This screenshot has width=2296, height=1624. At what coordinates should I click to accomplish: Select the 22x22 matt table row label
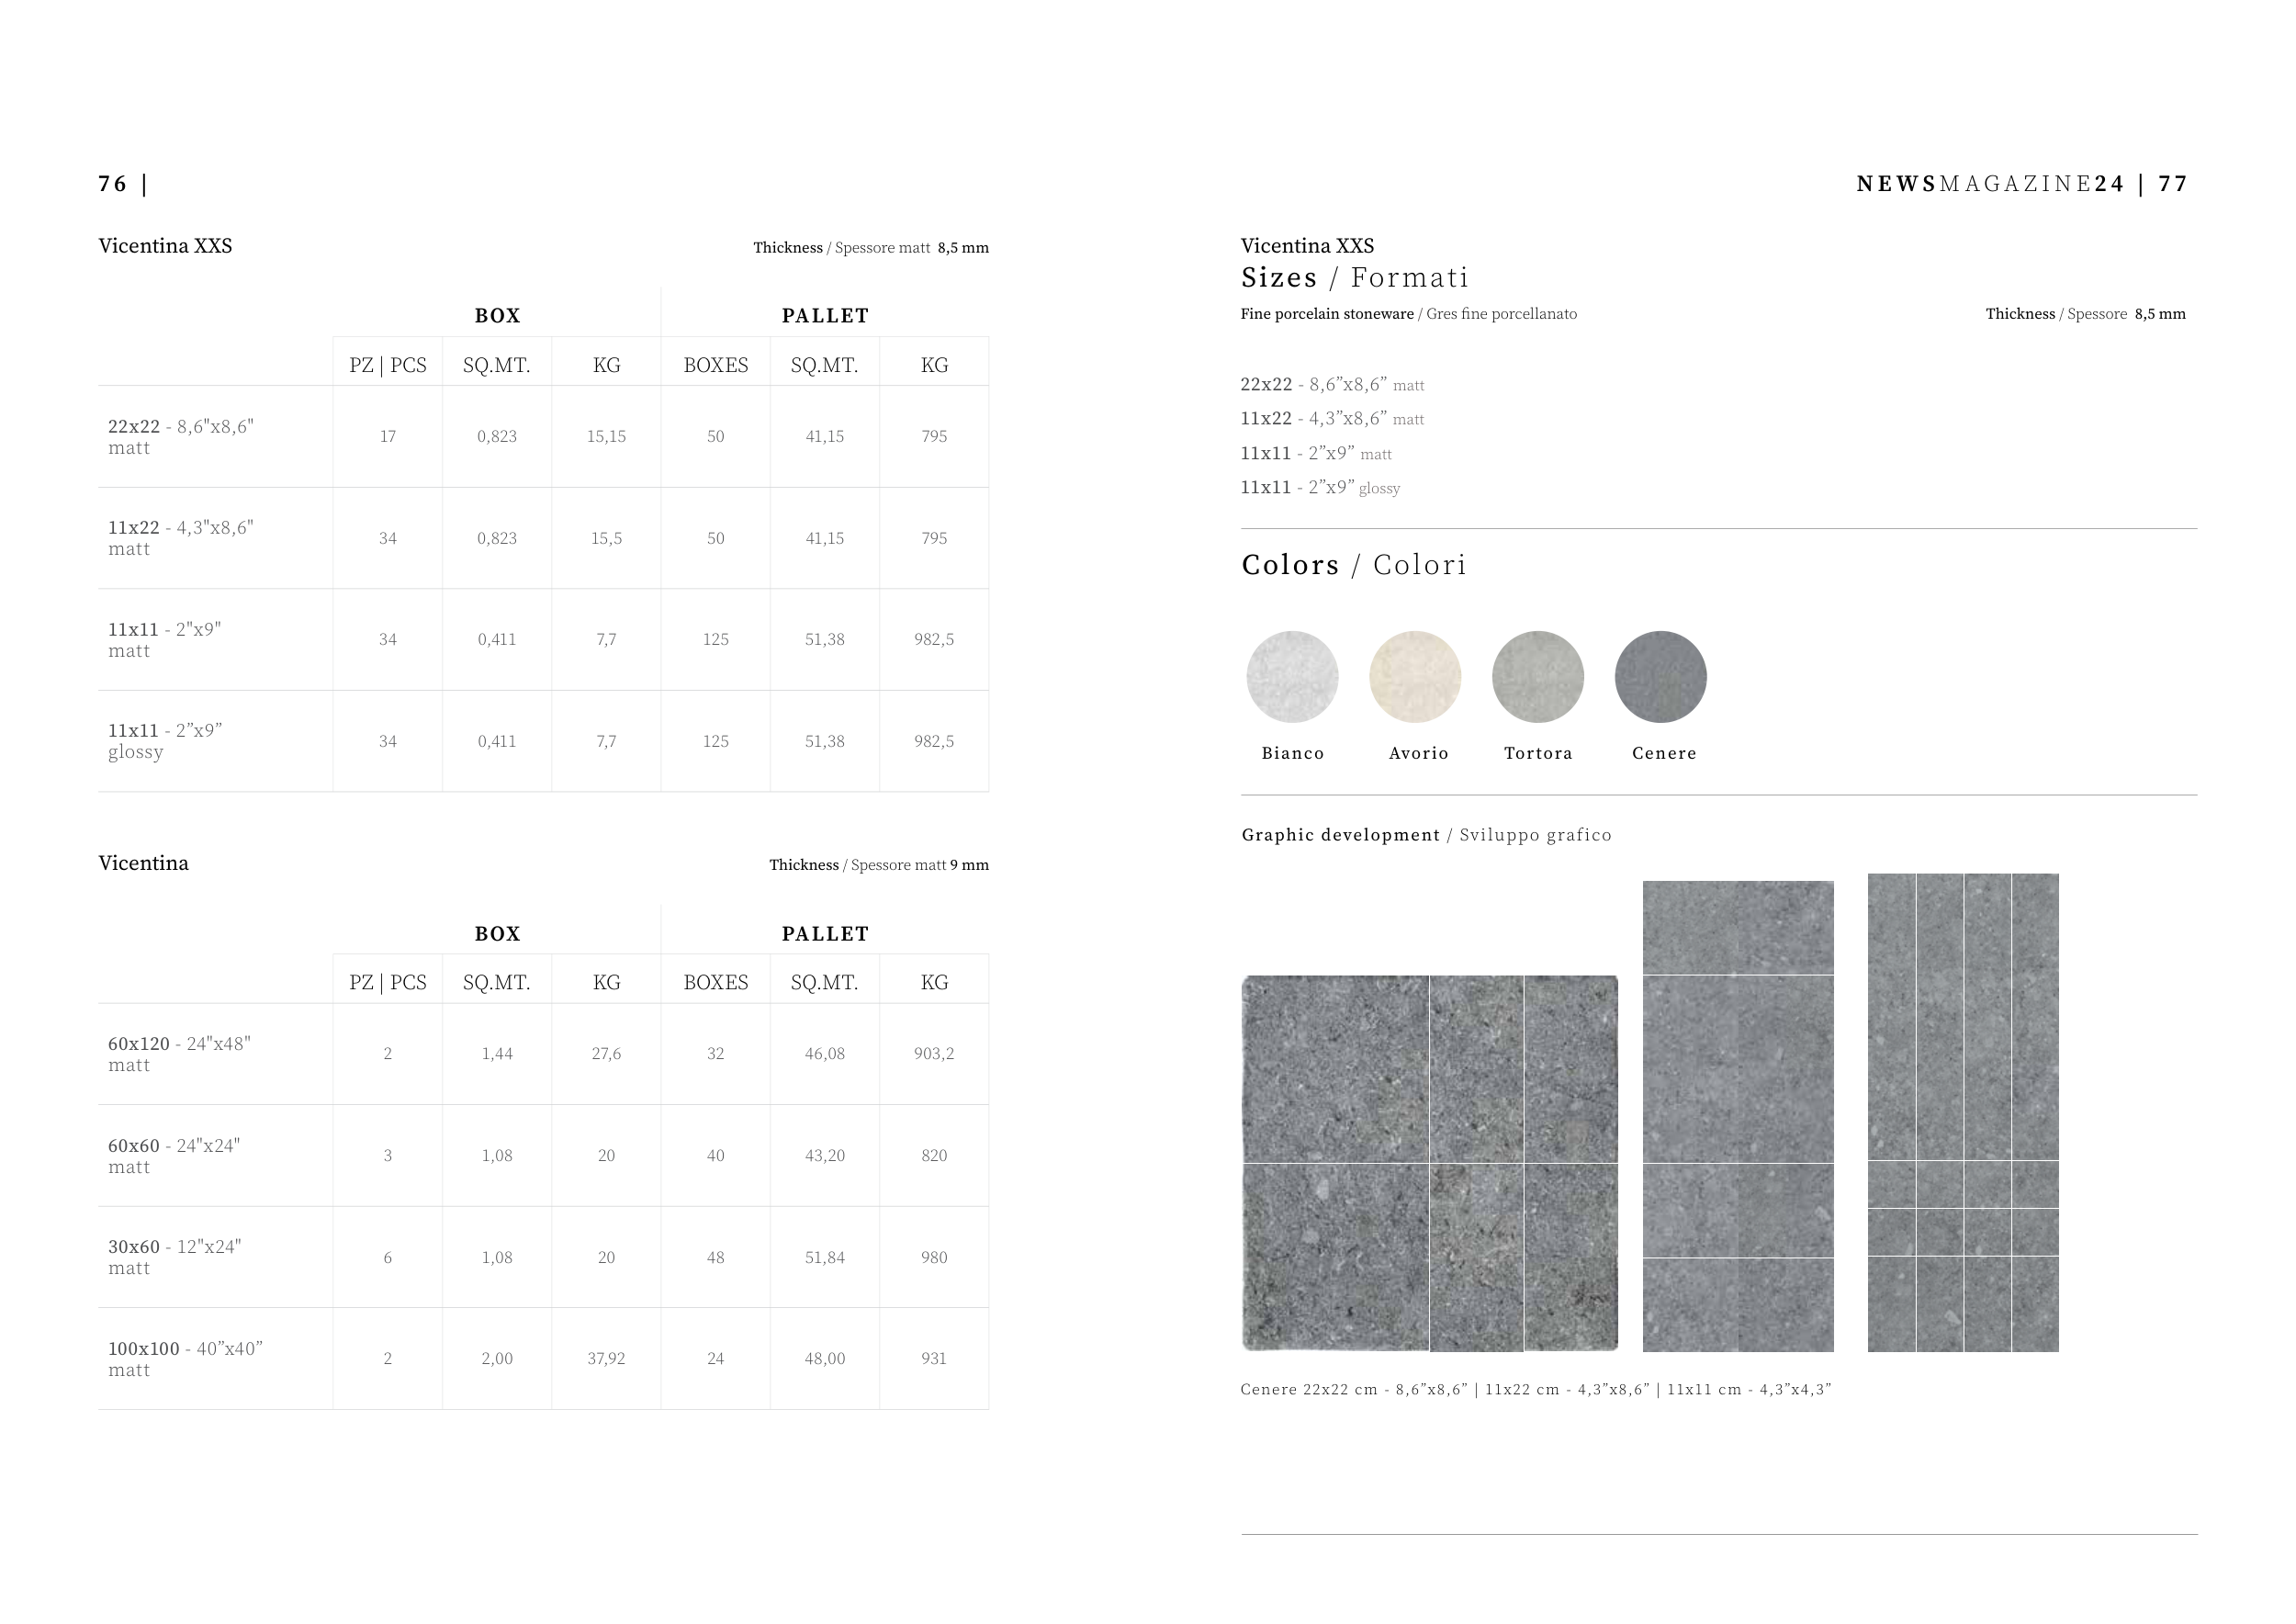point(181,437)
